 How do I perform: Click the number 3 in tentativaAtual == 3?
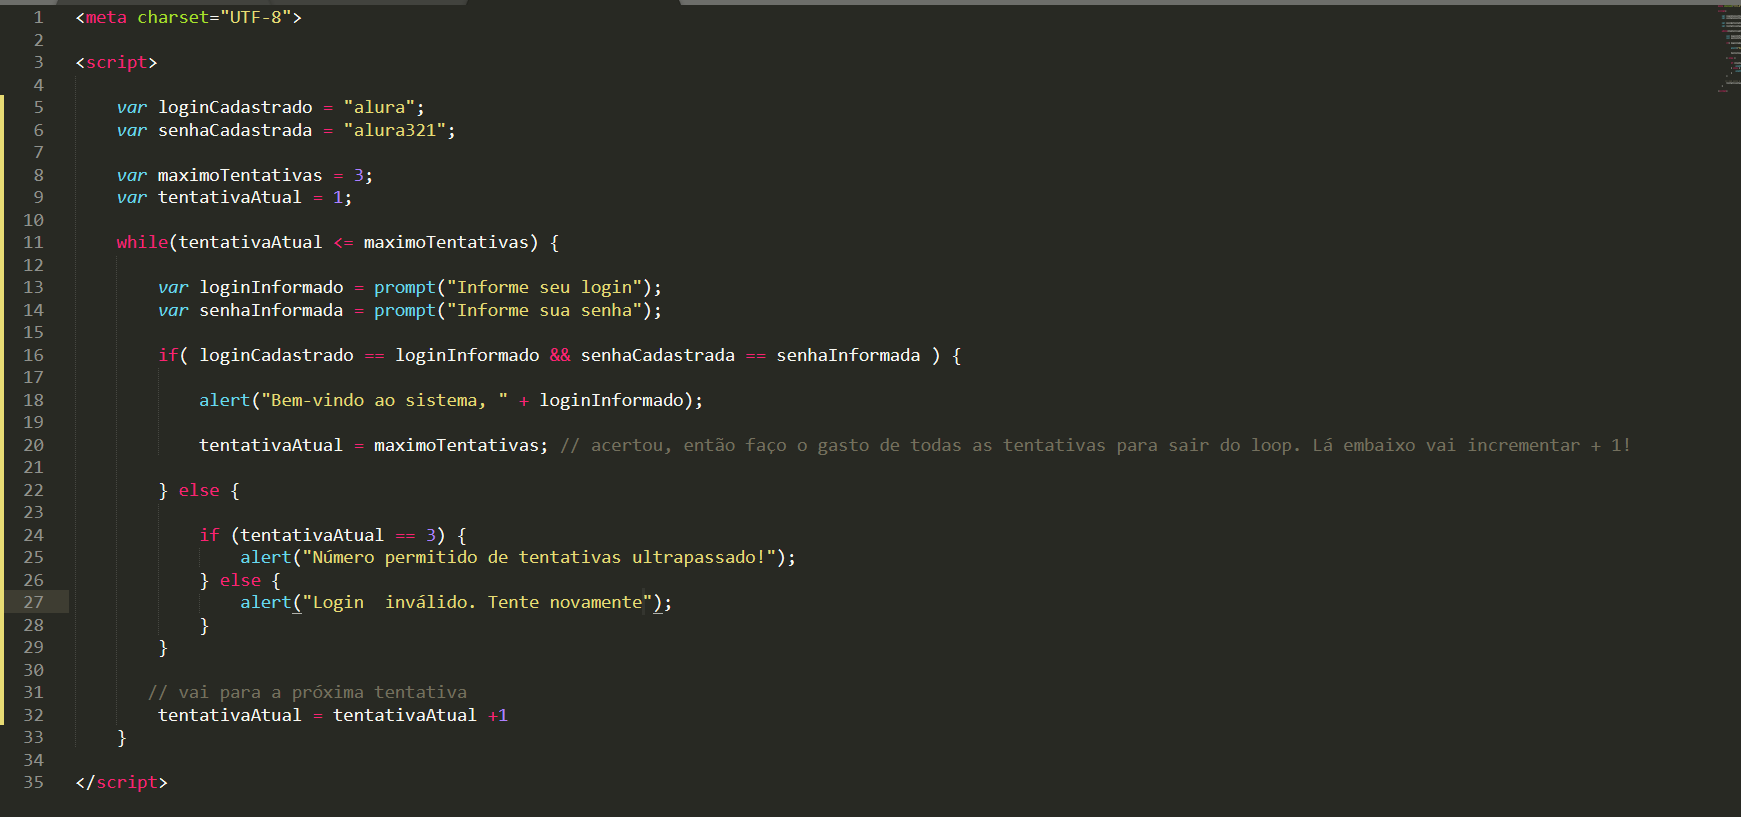tap(431, 535)
